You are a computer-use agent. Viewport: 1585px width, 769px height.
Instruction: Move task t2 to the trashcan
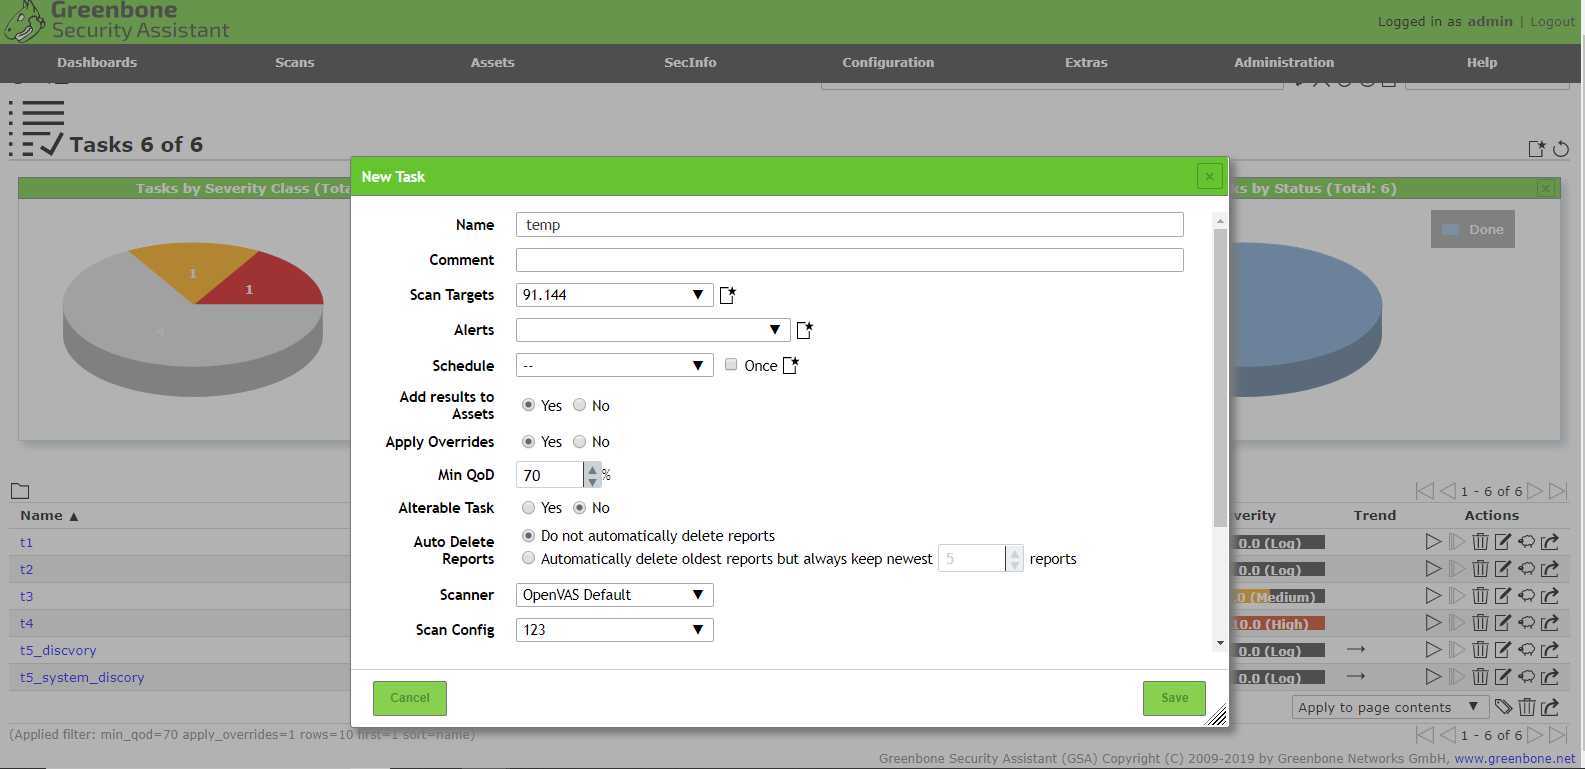1480,569
